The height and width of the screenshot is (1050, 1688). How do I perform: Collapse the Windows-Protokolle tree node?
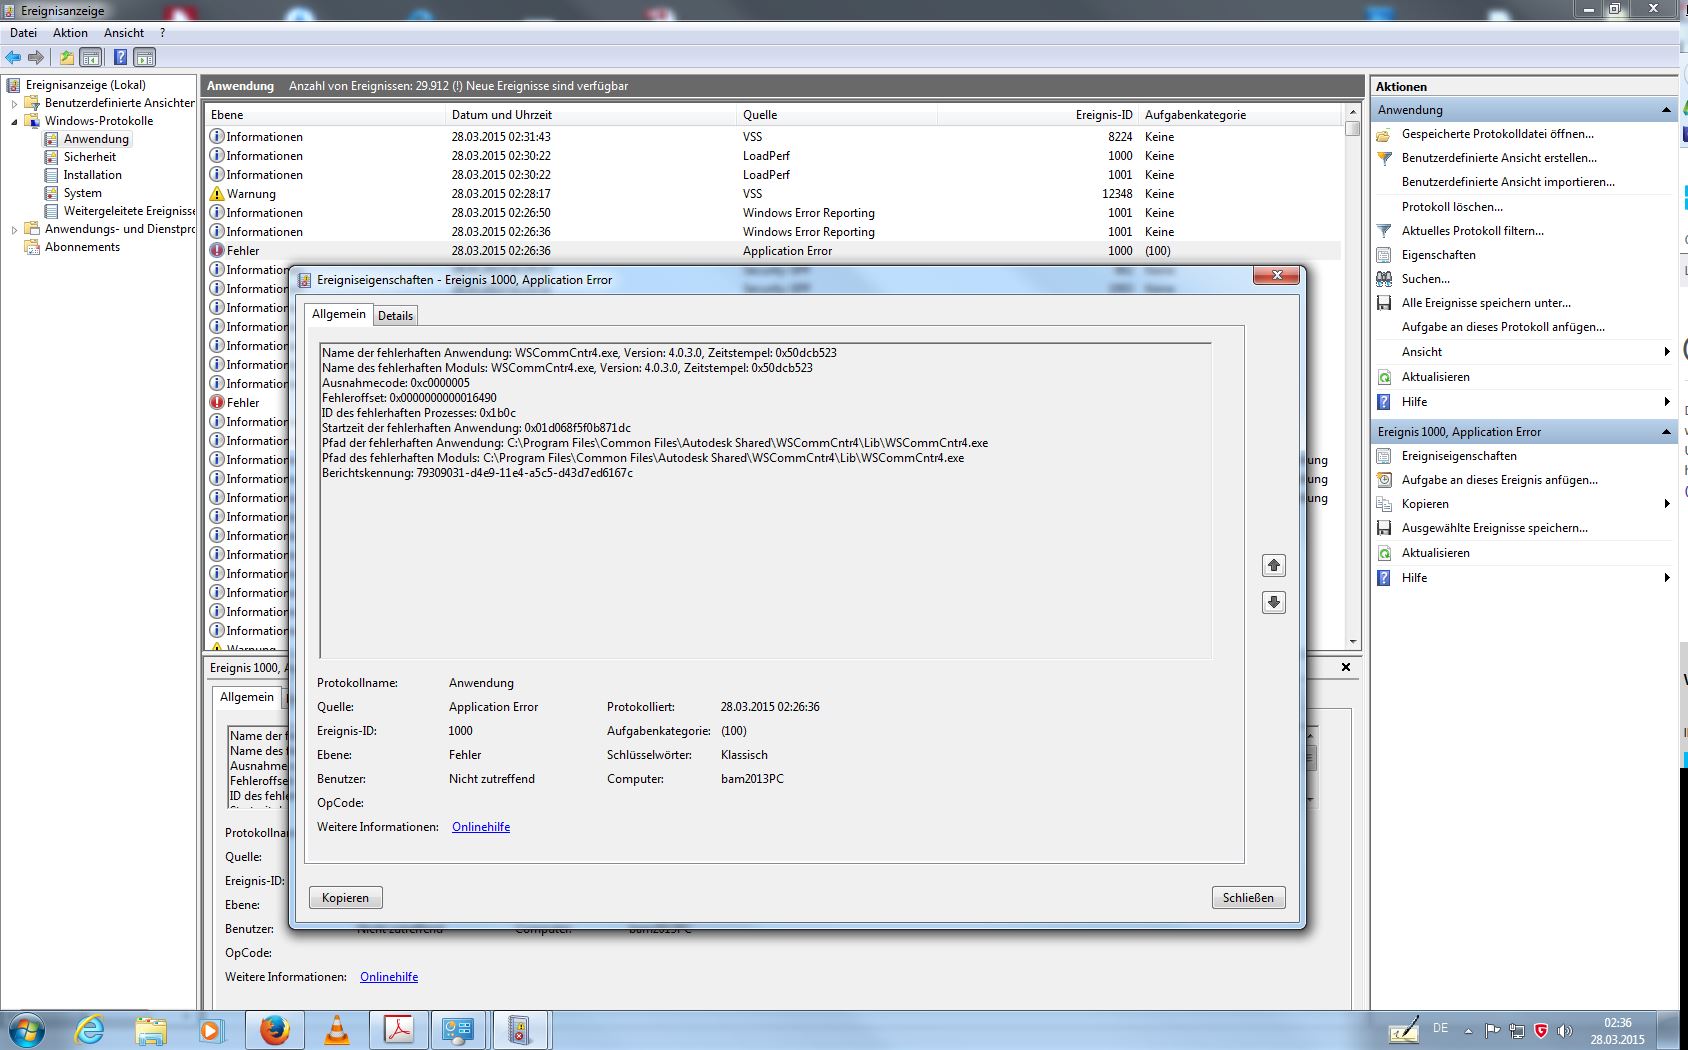14,121
